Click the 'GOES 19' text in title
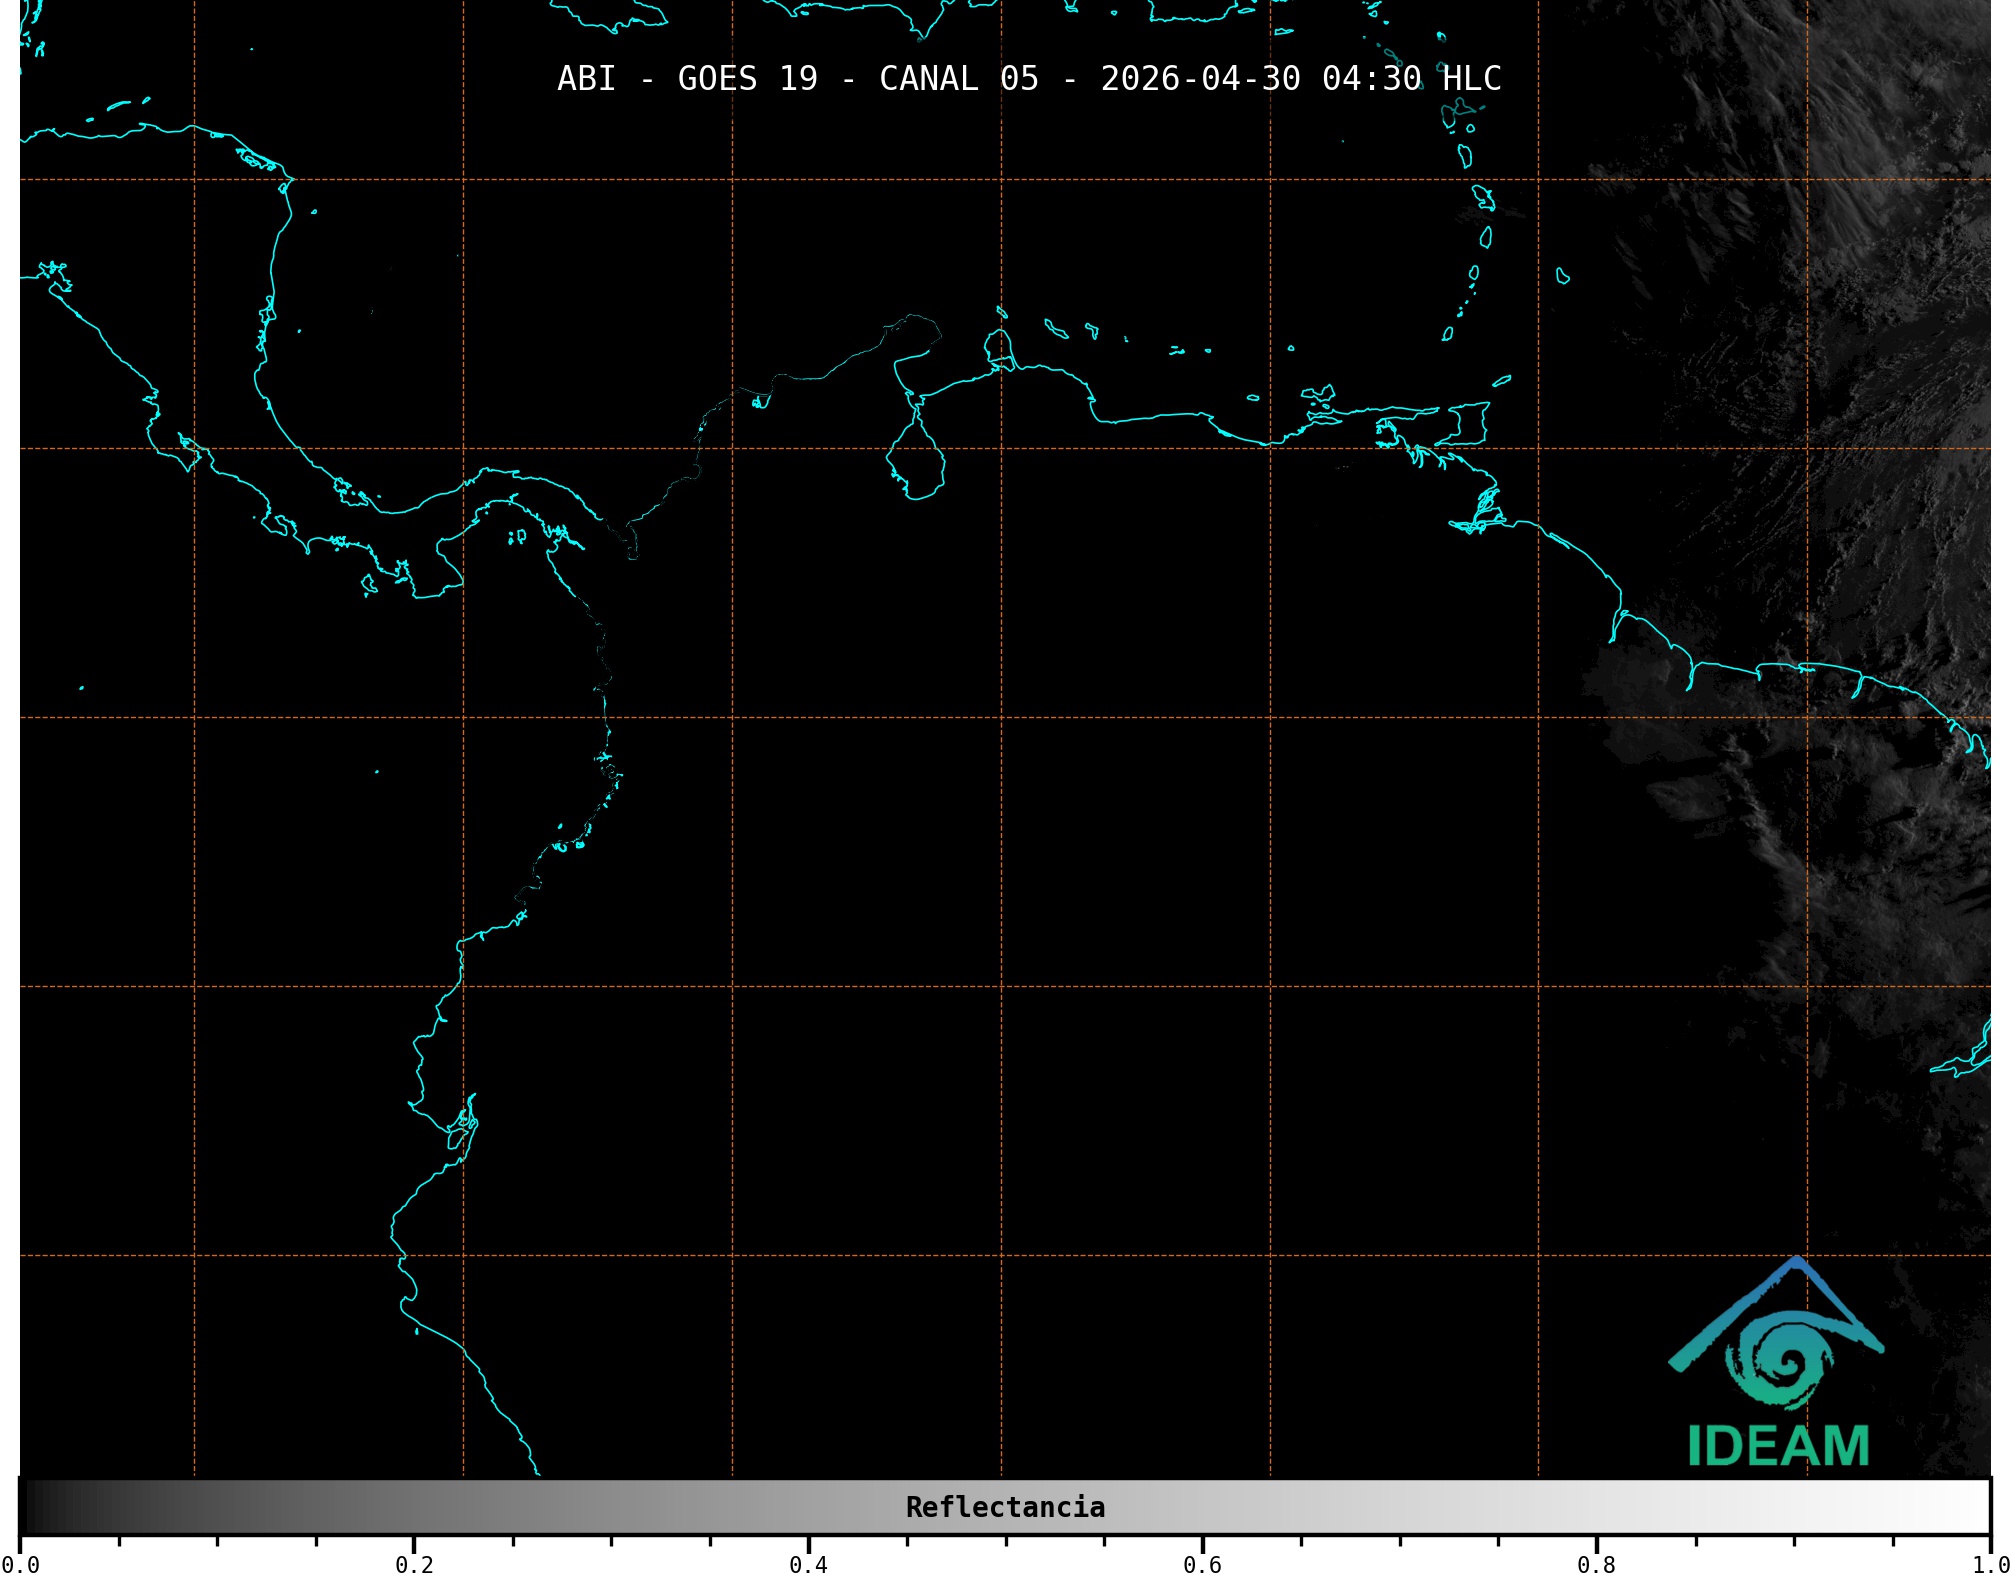2011x1577 pixels. (747, 79)
